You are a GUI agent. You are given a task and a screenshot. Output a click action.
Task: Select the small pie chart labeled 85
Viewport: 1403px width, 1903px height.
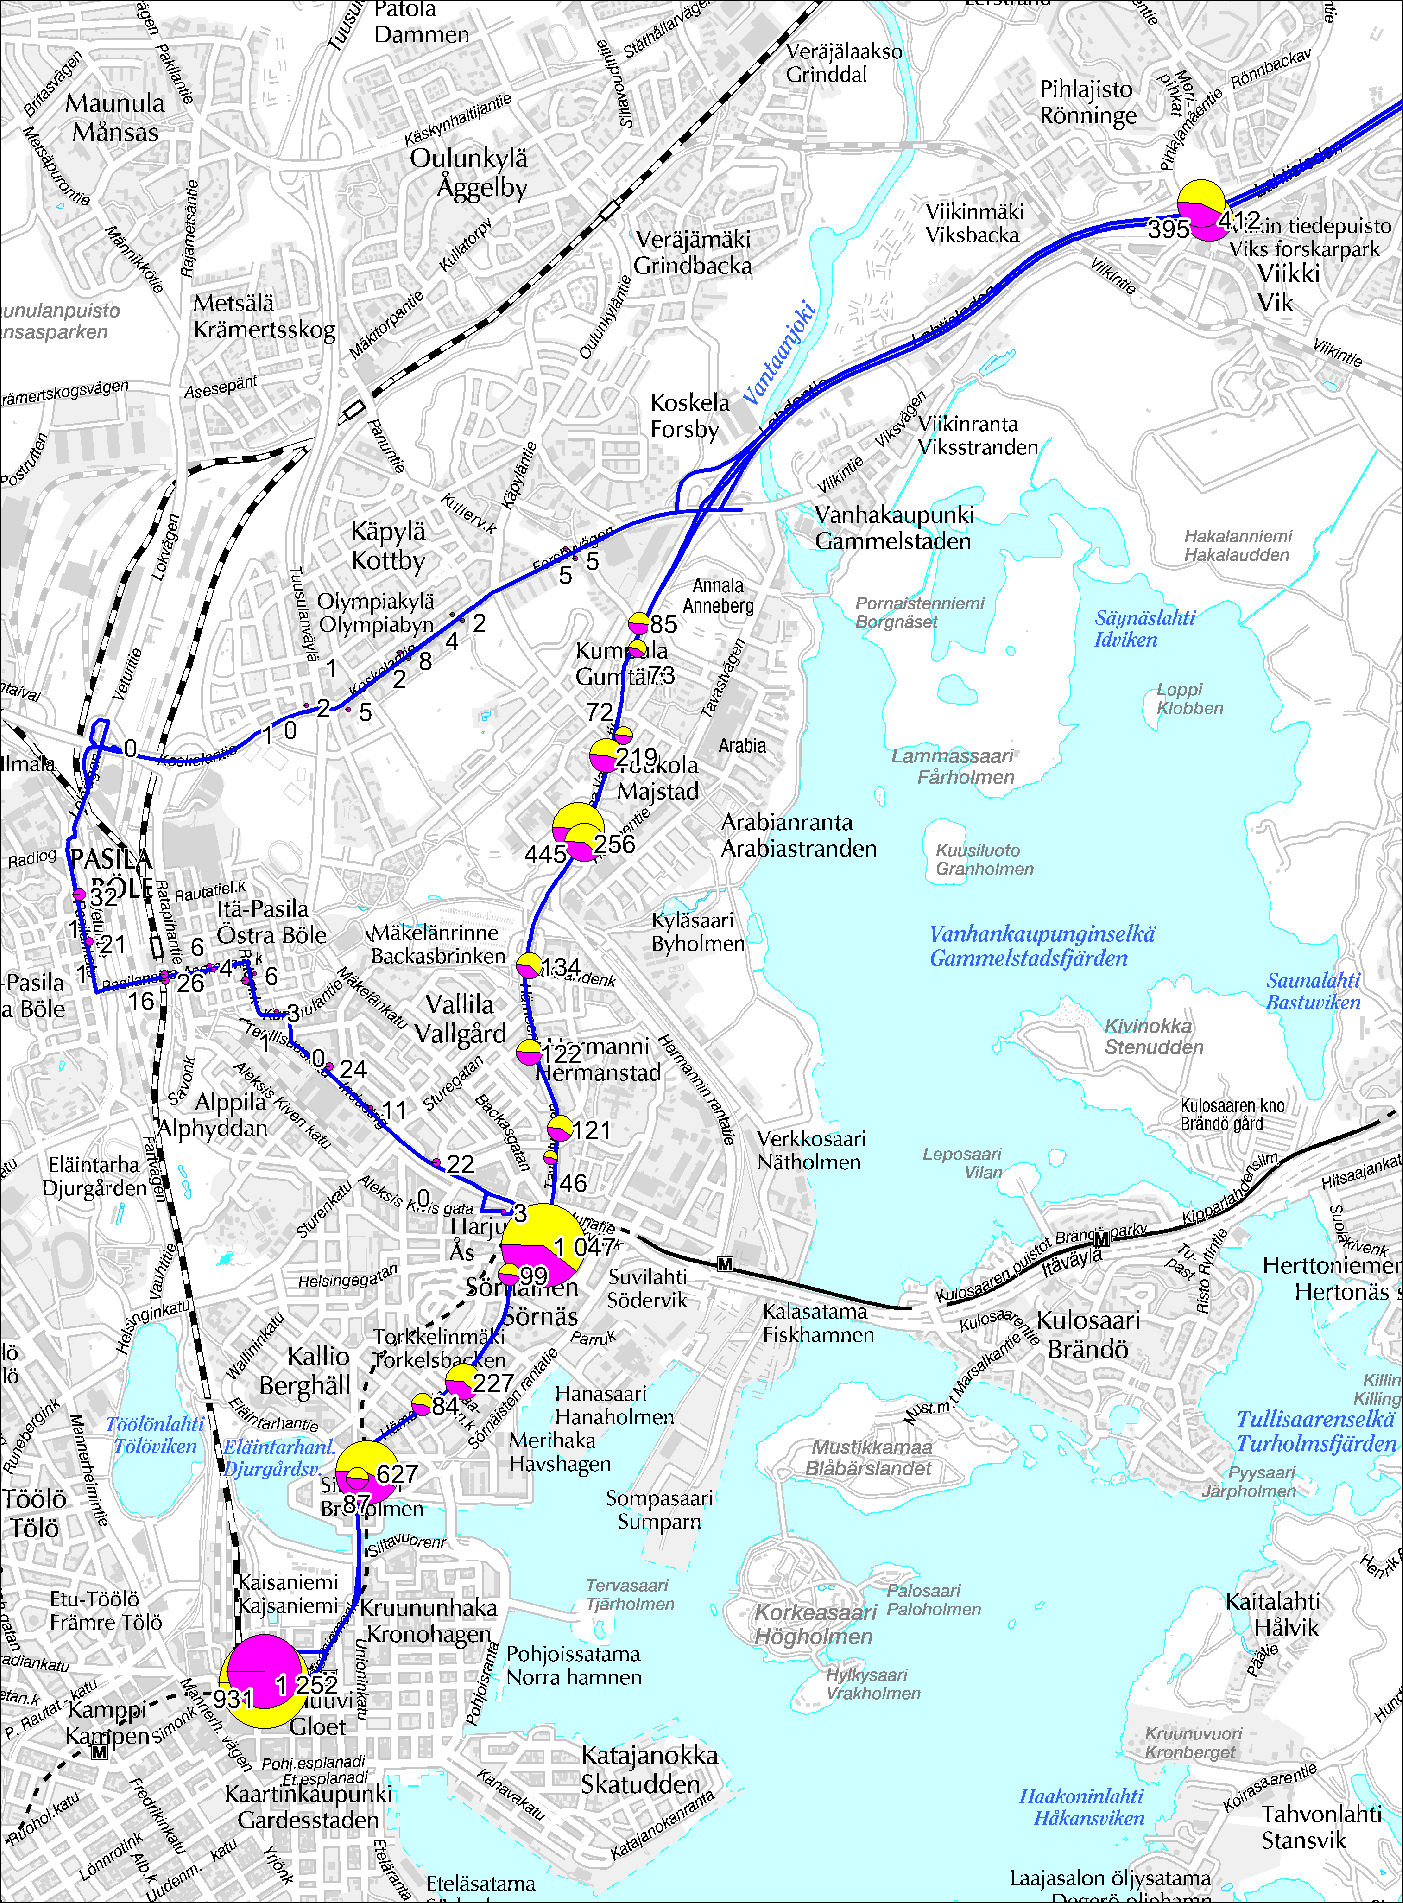tap(639, 623)
